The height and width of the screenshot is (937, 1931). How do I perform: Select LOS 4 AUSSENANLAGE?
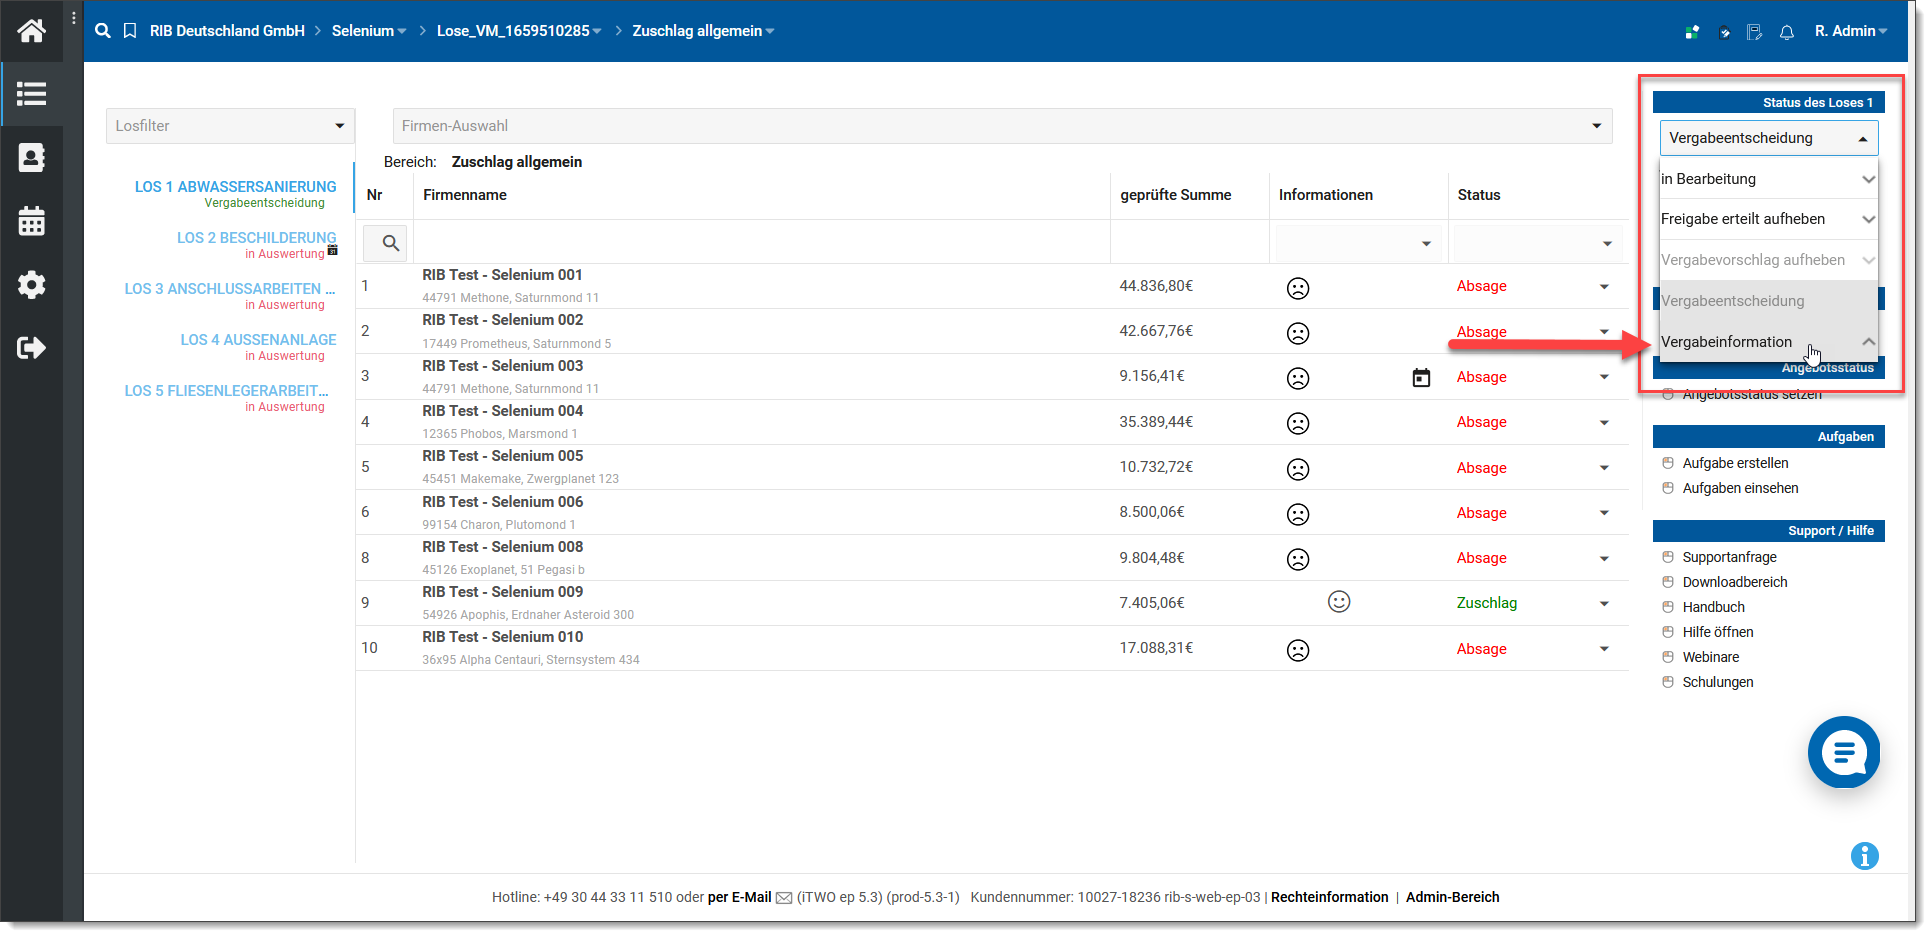[x=258, y=340]
